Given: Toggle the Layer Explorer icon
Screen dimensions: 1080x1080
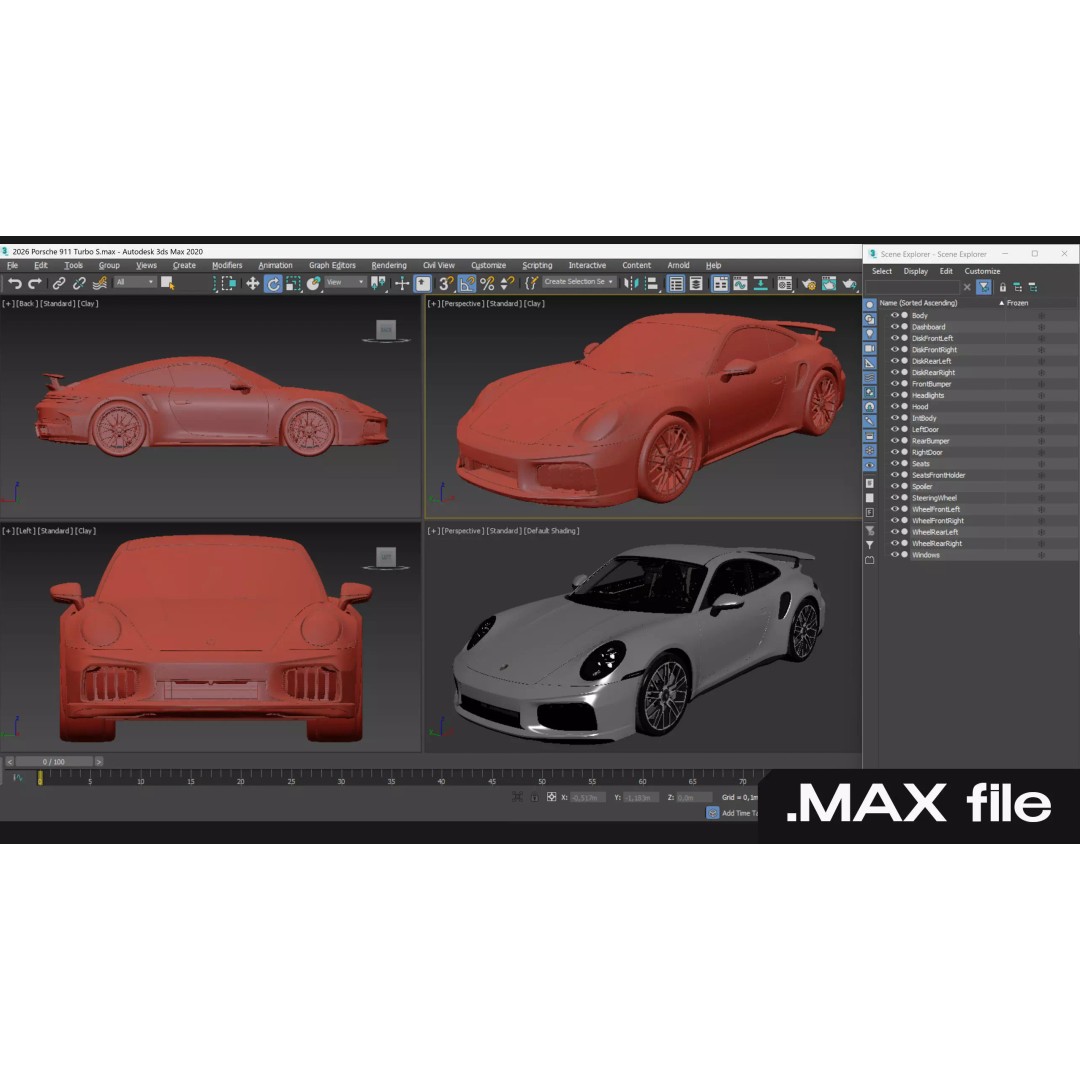Looking at the screenshot, I should [x=696, y=283].
